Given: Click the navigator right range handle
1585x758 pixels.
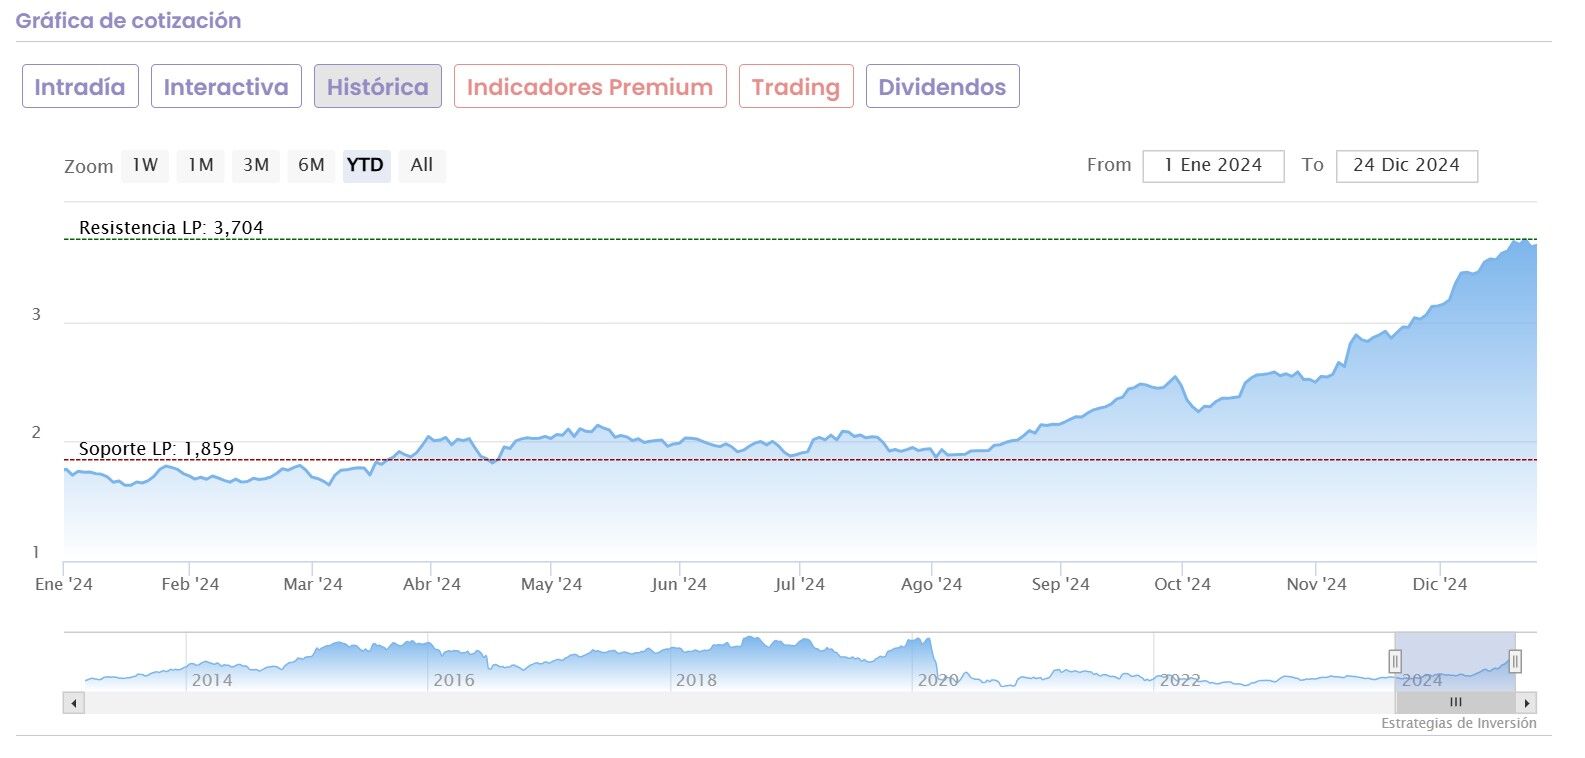Looking at the screenshot, I should (x=1515, y=661).
